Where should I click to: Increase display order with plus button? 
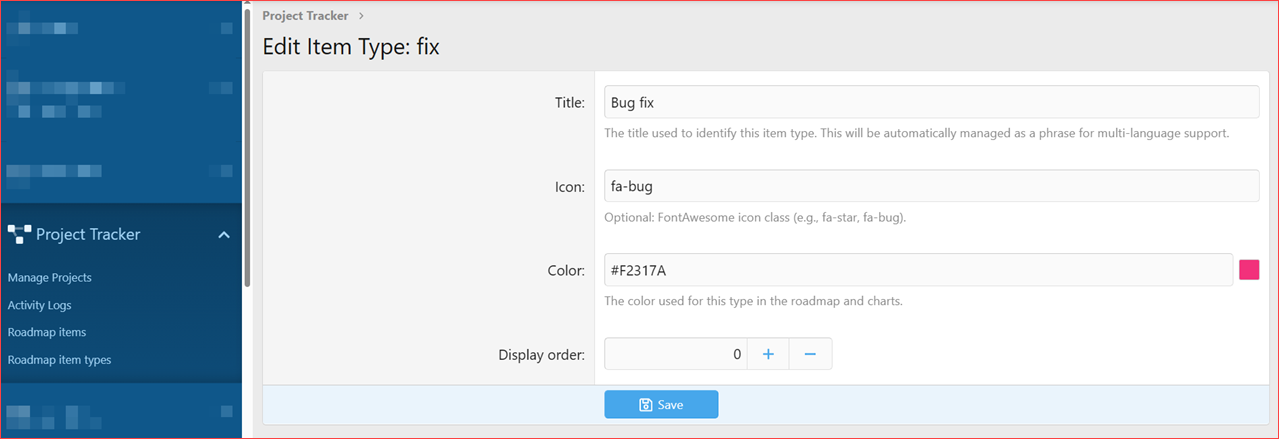[x=768, y=354]
